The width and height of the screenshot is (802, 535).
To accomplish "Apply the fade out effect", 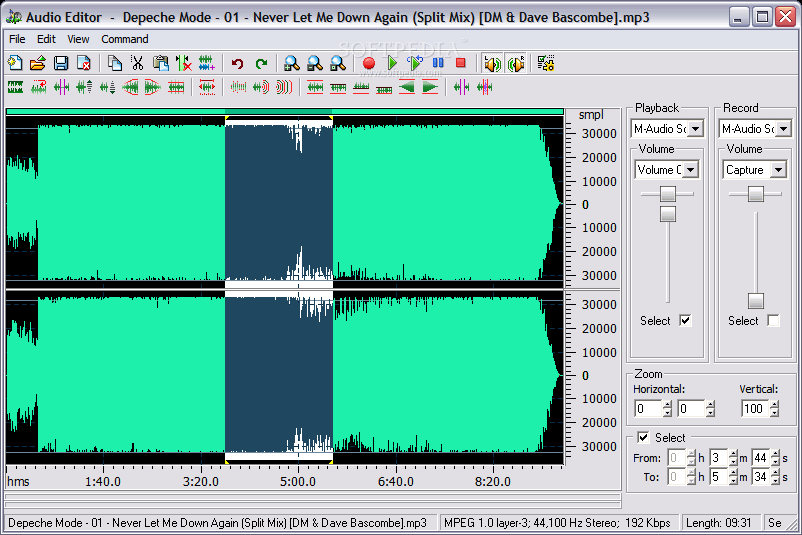I will [x=152, y=87].
